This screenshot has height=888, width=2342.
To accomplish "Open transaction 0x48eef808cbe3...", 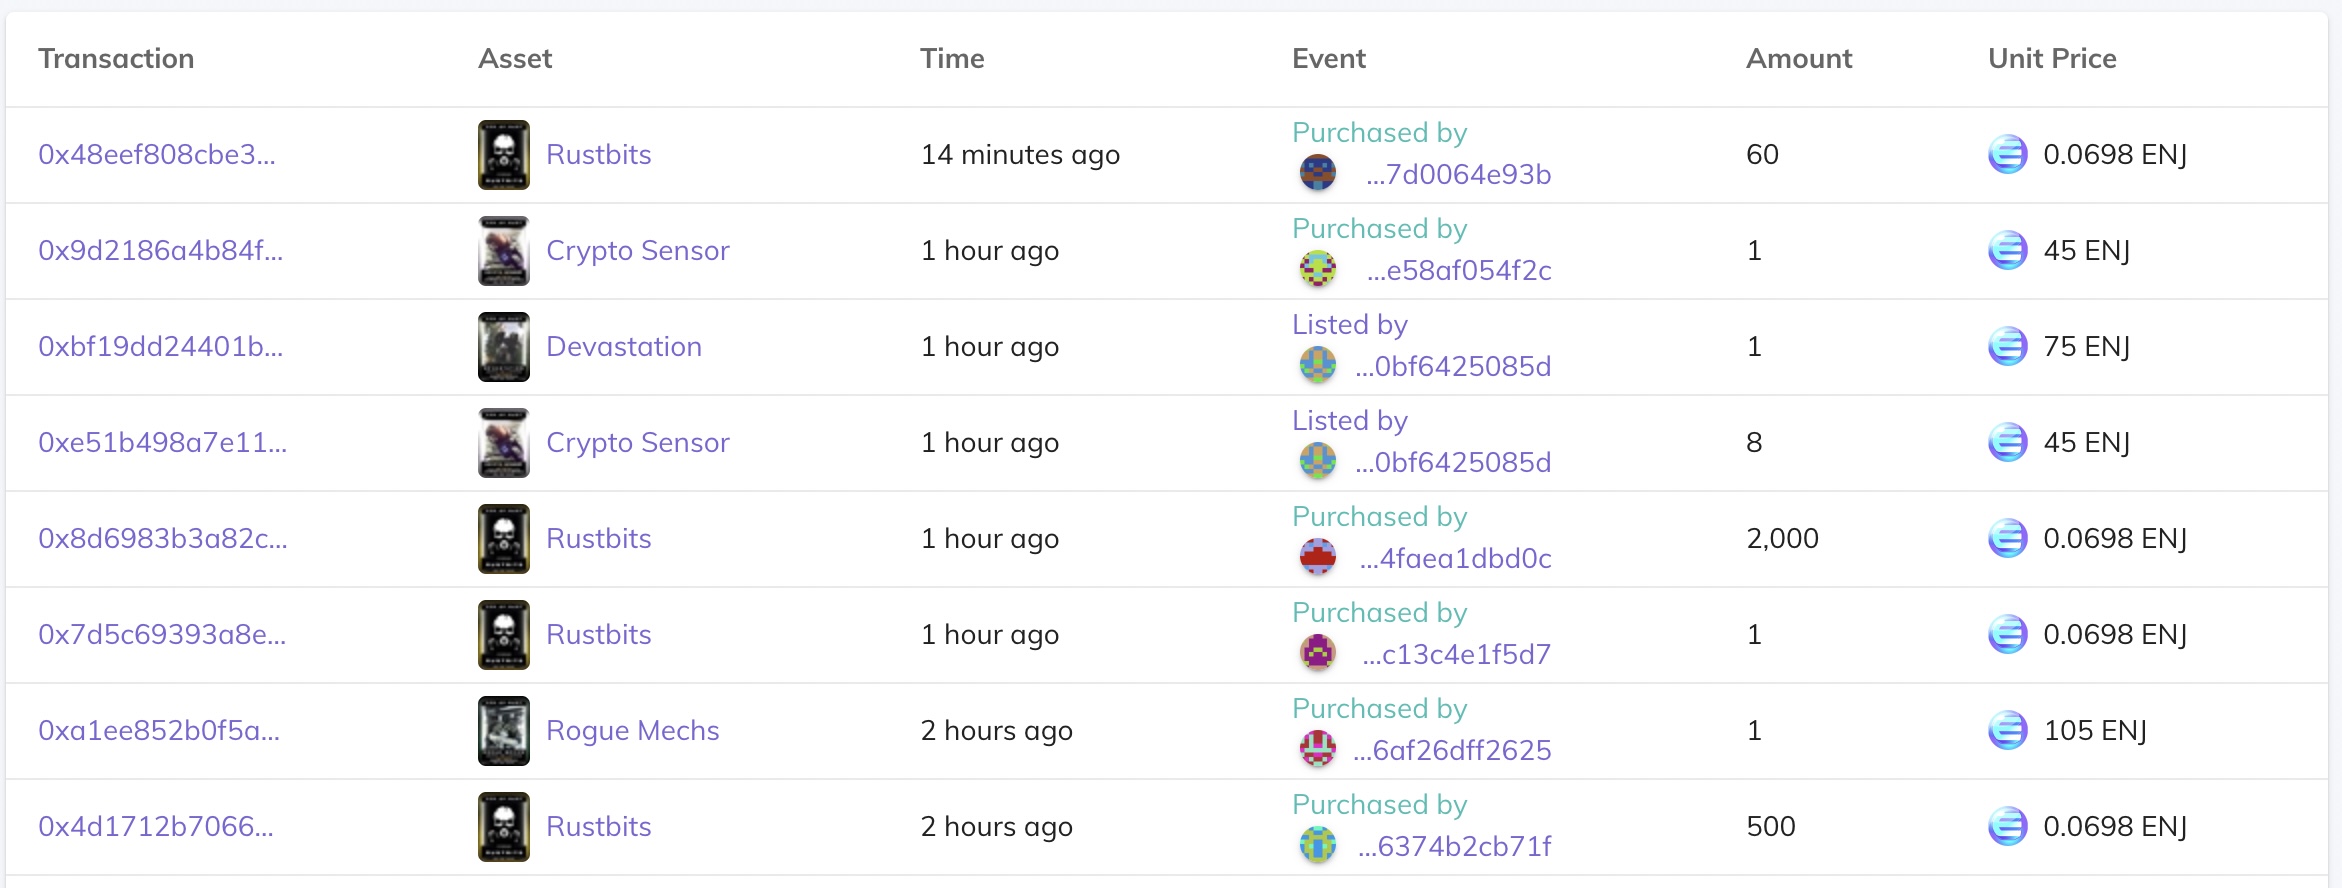I will 157,155.
